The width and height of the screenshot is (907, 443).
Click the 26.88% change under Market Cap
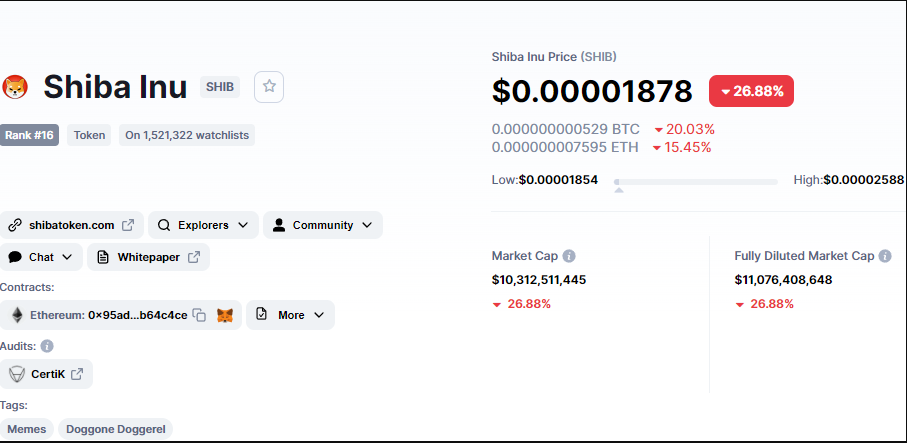tap(522, 304)
